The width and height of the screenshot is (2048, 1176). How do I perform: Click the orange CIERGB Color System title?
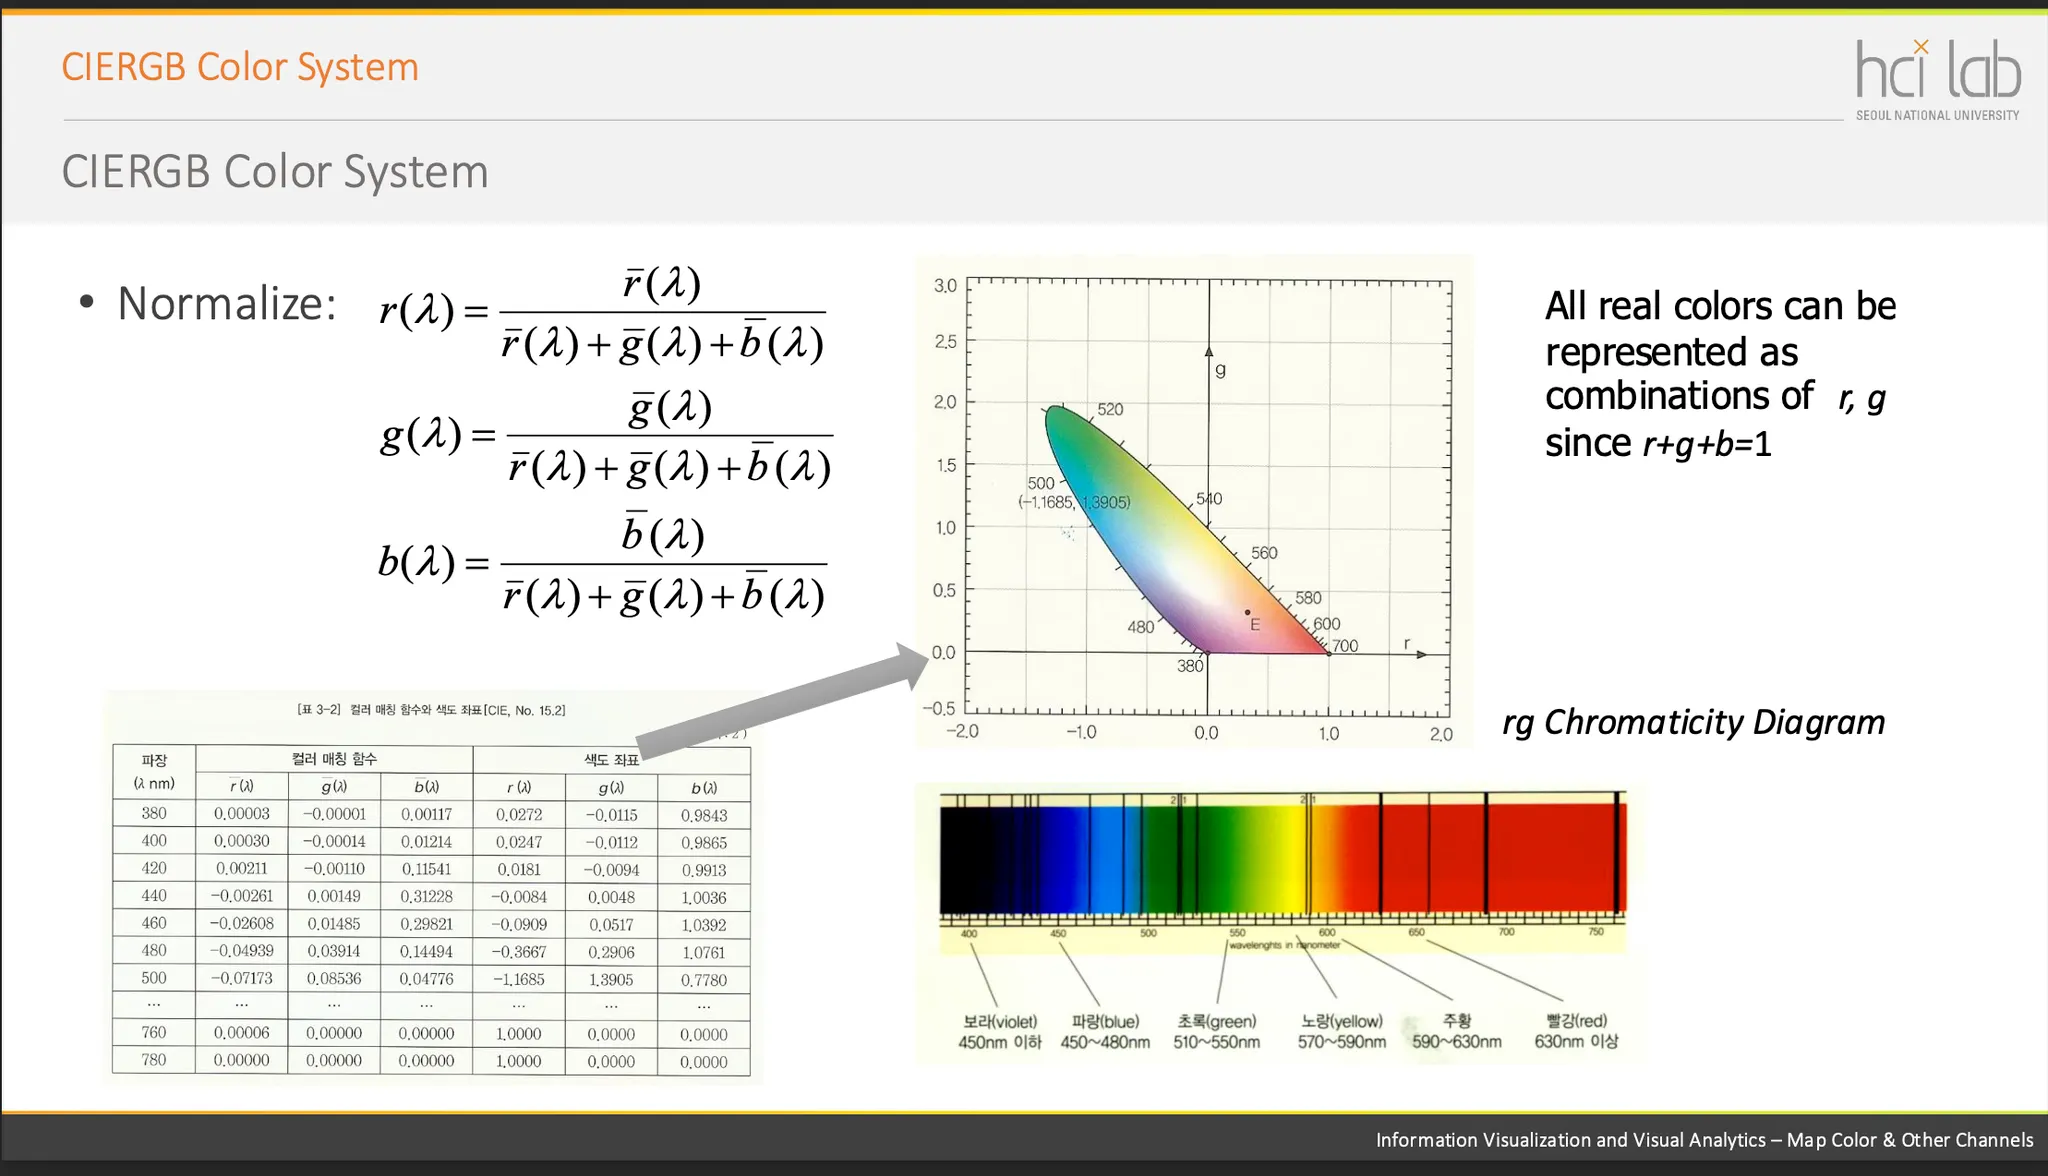pos(240,67)
